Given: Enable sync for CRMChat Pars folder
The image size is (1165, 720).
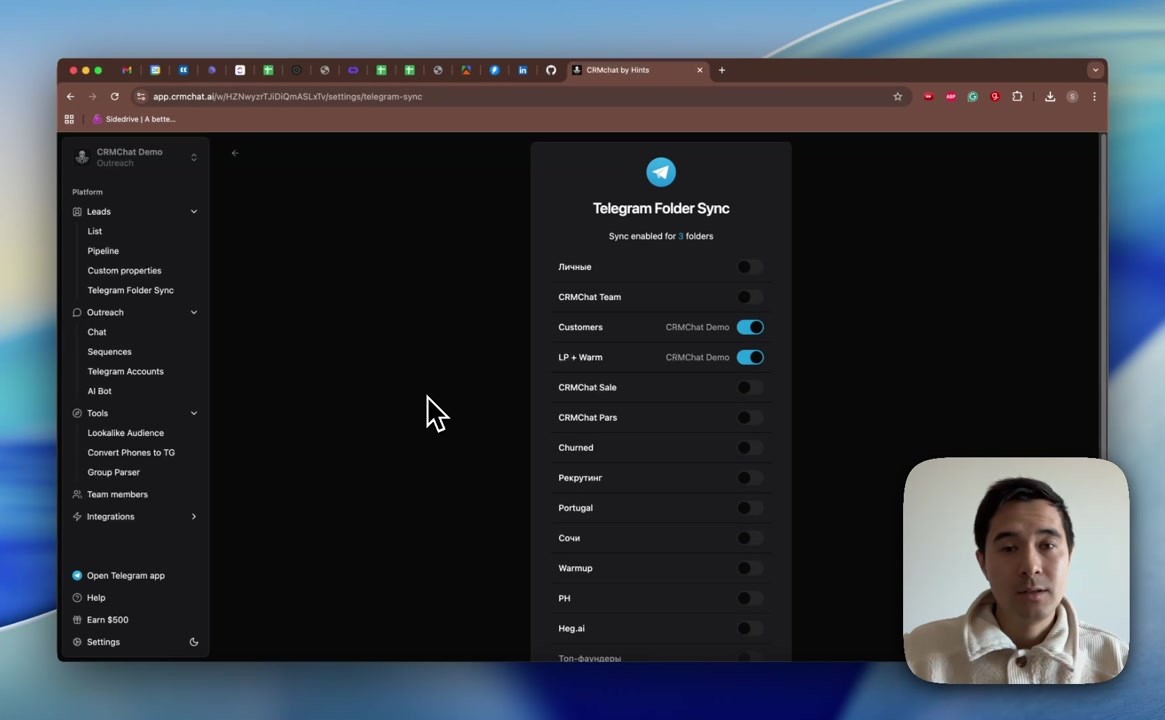Looking at the screenshot, I should [x=750, y=418].
